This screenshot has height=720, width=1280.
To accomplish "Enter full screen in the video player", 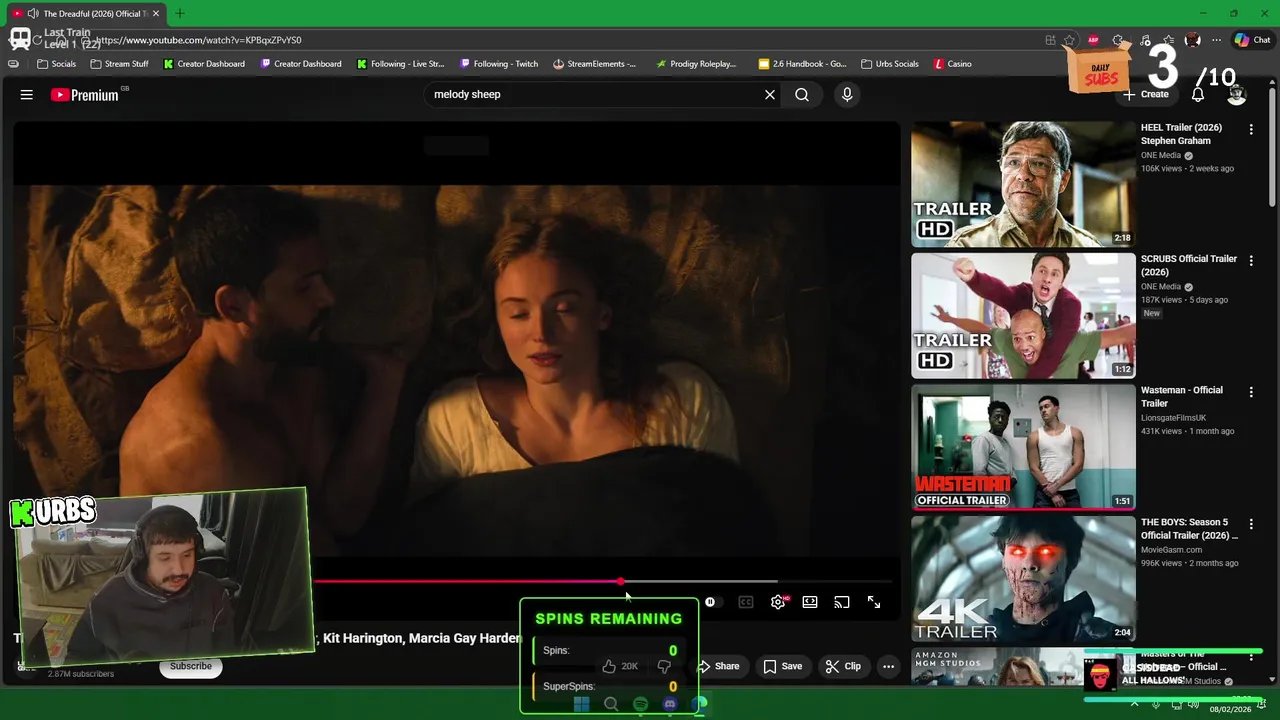I will (x=874, y=602).
